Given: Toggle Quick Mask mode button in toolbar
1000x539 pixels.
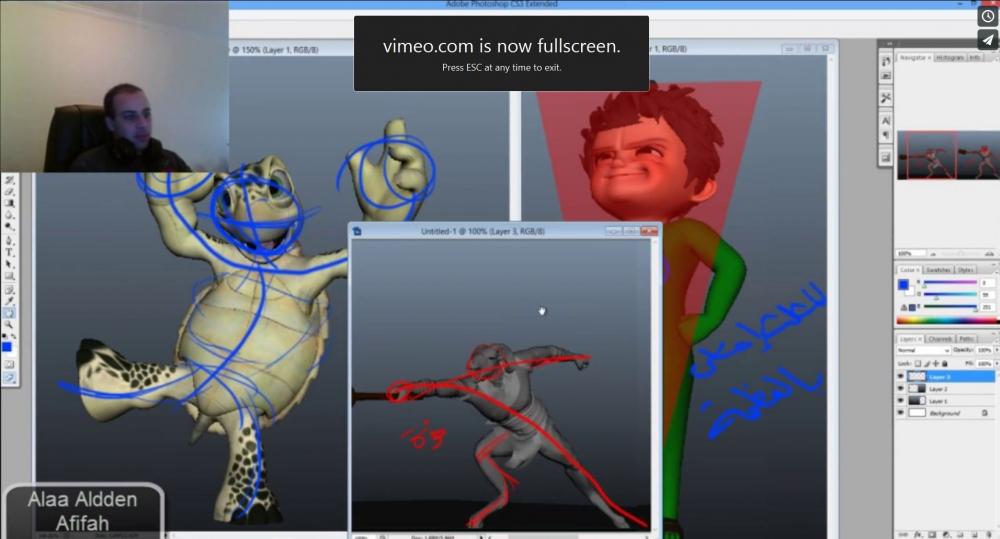Looking at the screenshot, I should pyautogui.click(x=9, y=364).
